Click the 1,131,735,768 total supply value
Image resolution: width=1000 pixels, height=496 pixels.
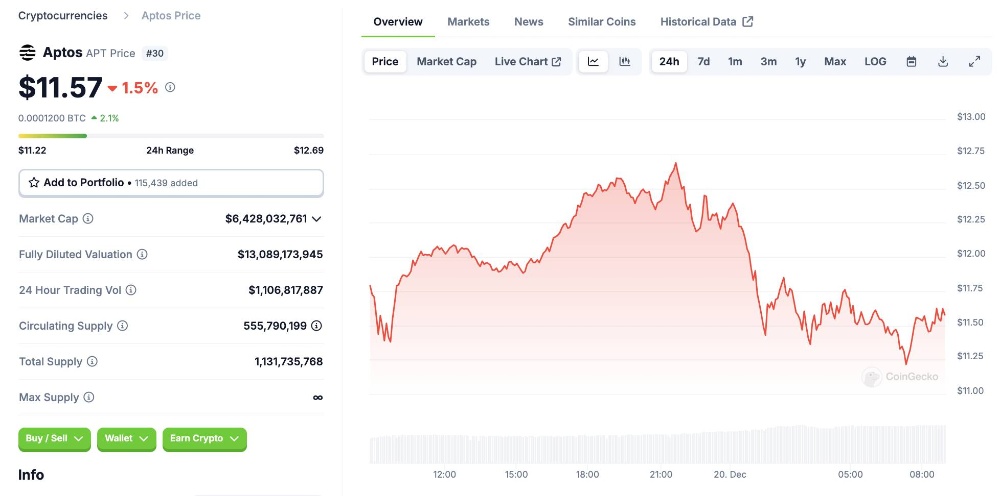coord(288,361)
